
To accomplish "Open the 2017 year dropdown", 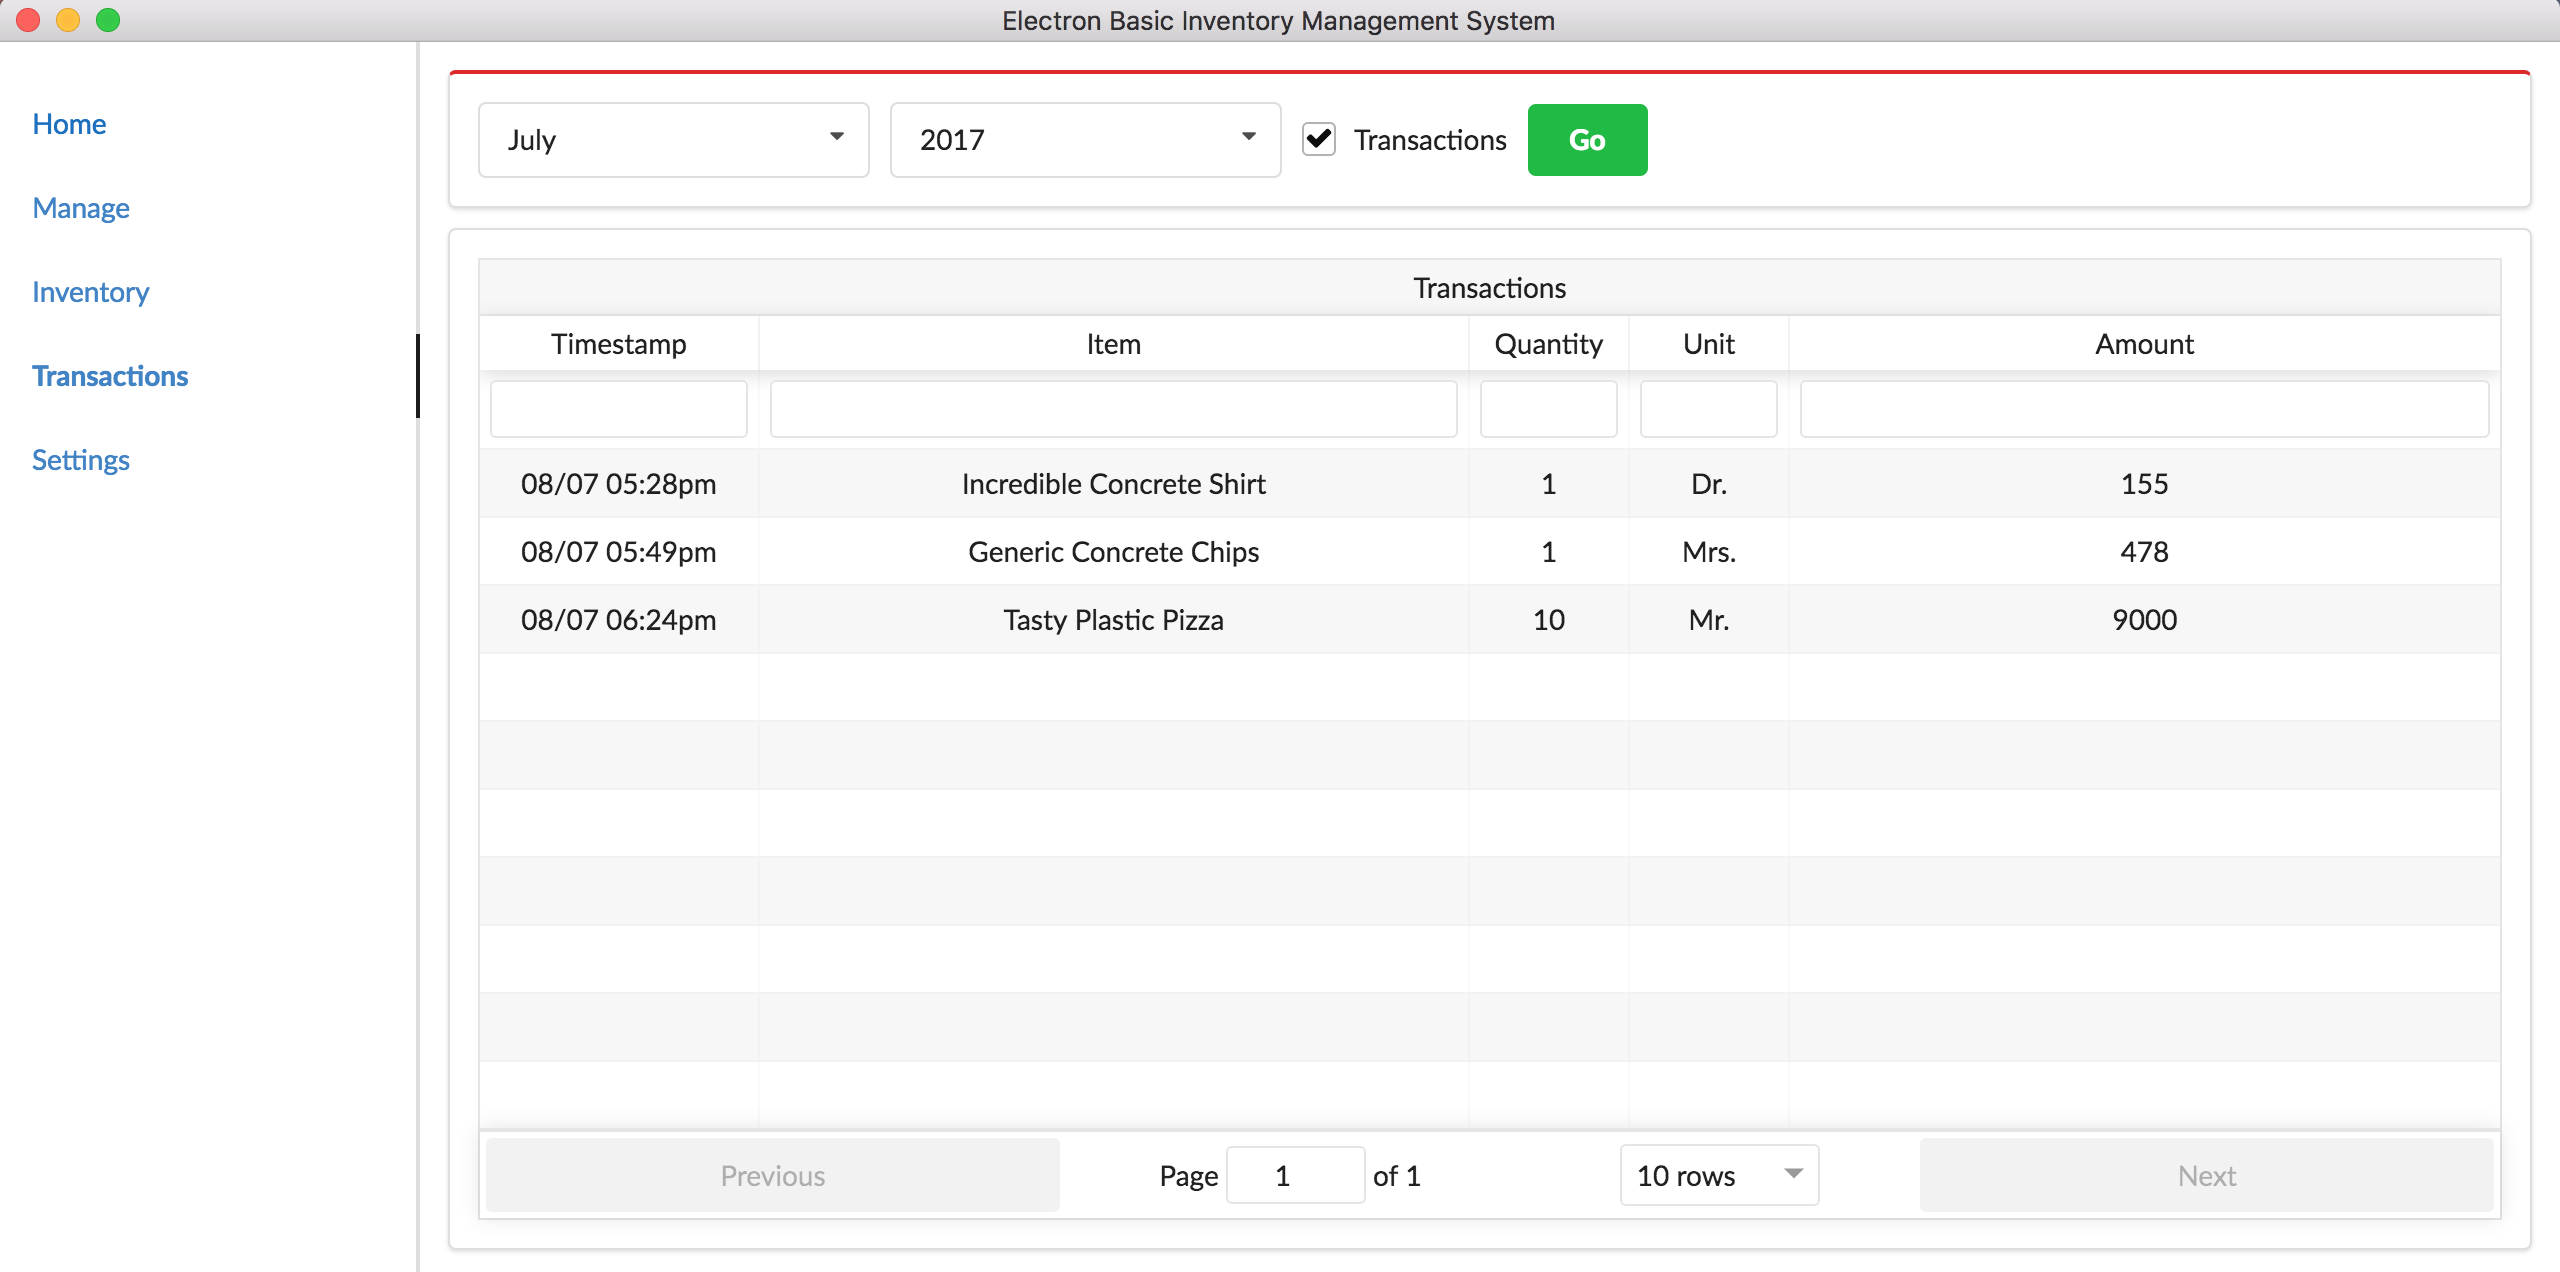I will [x=1086, y=140].
